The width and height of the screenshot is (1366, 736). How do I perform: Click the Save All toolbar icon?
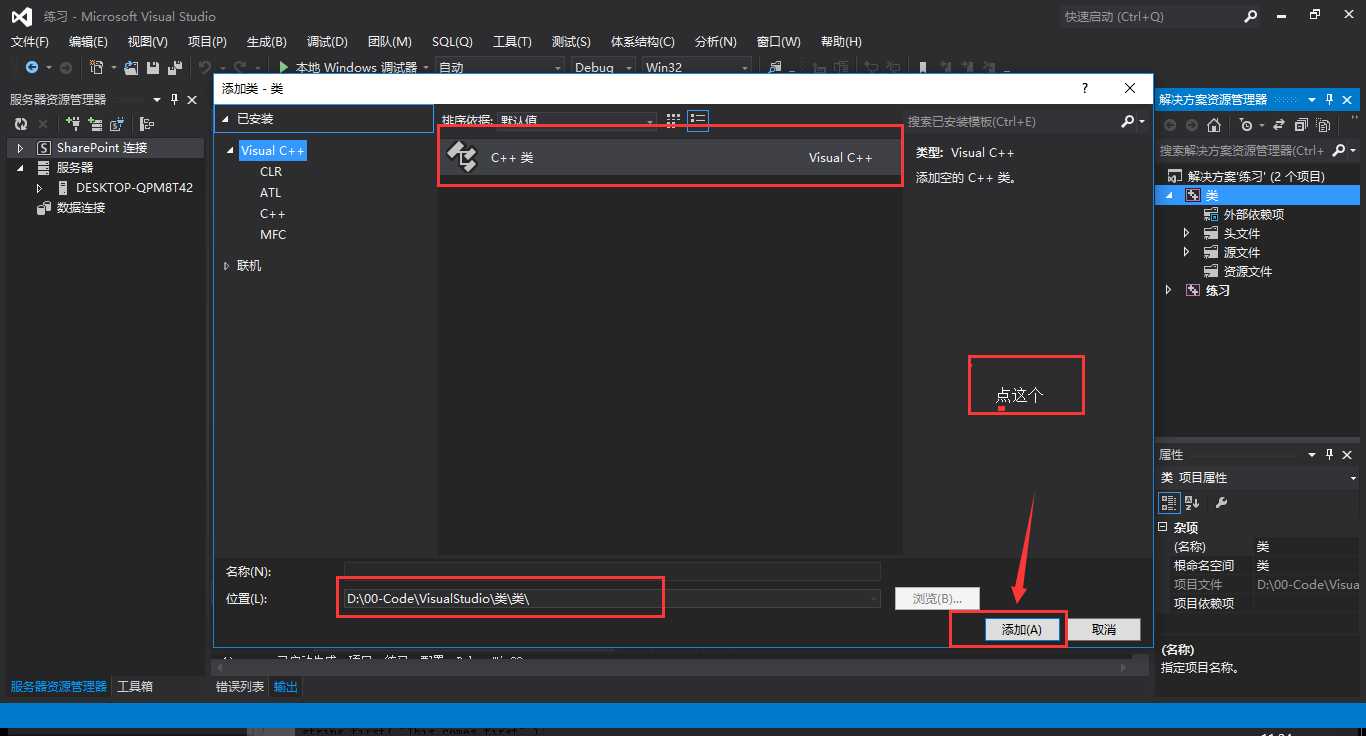pyautogui.click(x=175, y=67)
